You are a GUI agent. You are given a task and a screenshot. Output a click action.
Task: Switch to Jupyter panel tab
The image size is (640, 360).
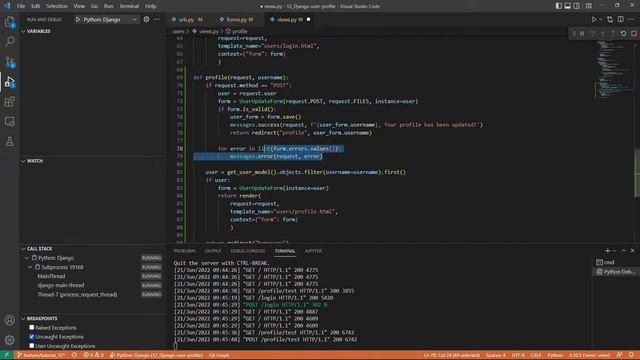(x=313, y=251)
